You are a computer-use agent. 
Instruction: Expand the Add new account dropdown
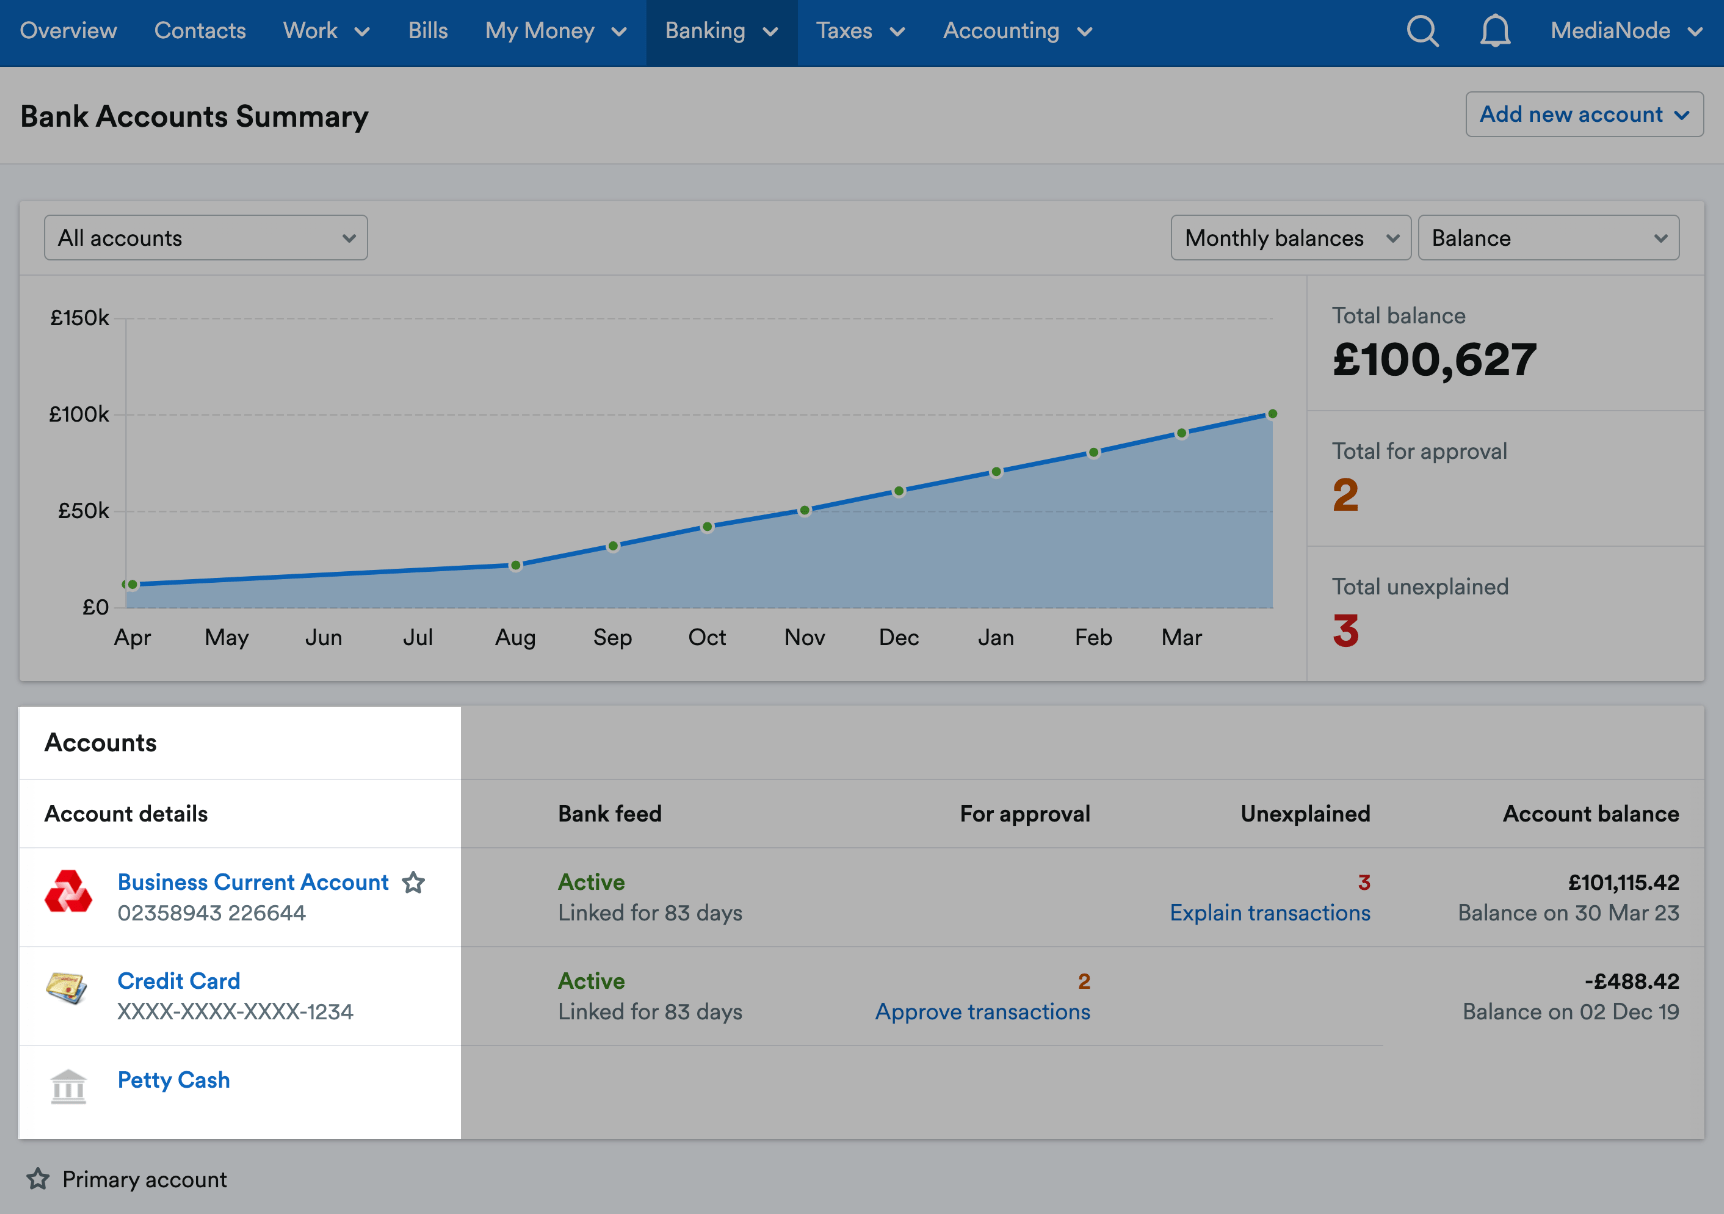1583,114
